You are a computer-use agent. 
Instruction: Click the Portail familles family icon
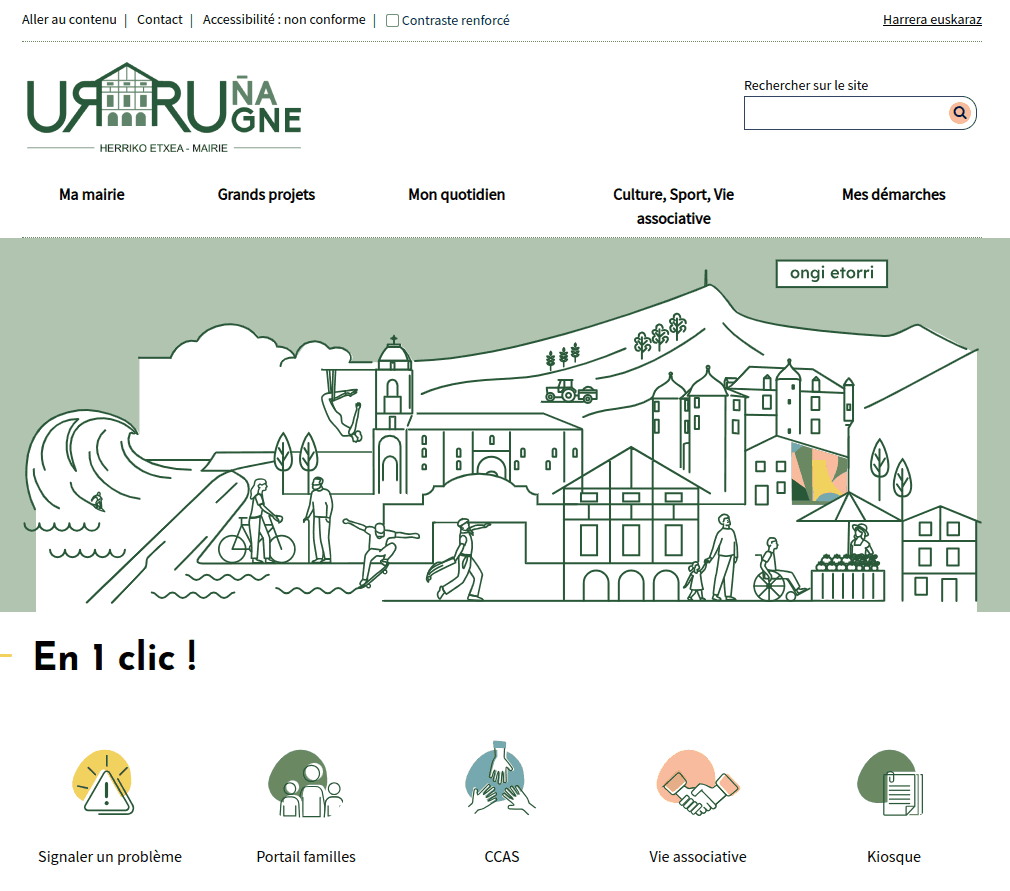coord(306,784)
